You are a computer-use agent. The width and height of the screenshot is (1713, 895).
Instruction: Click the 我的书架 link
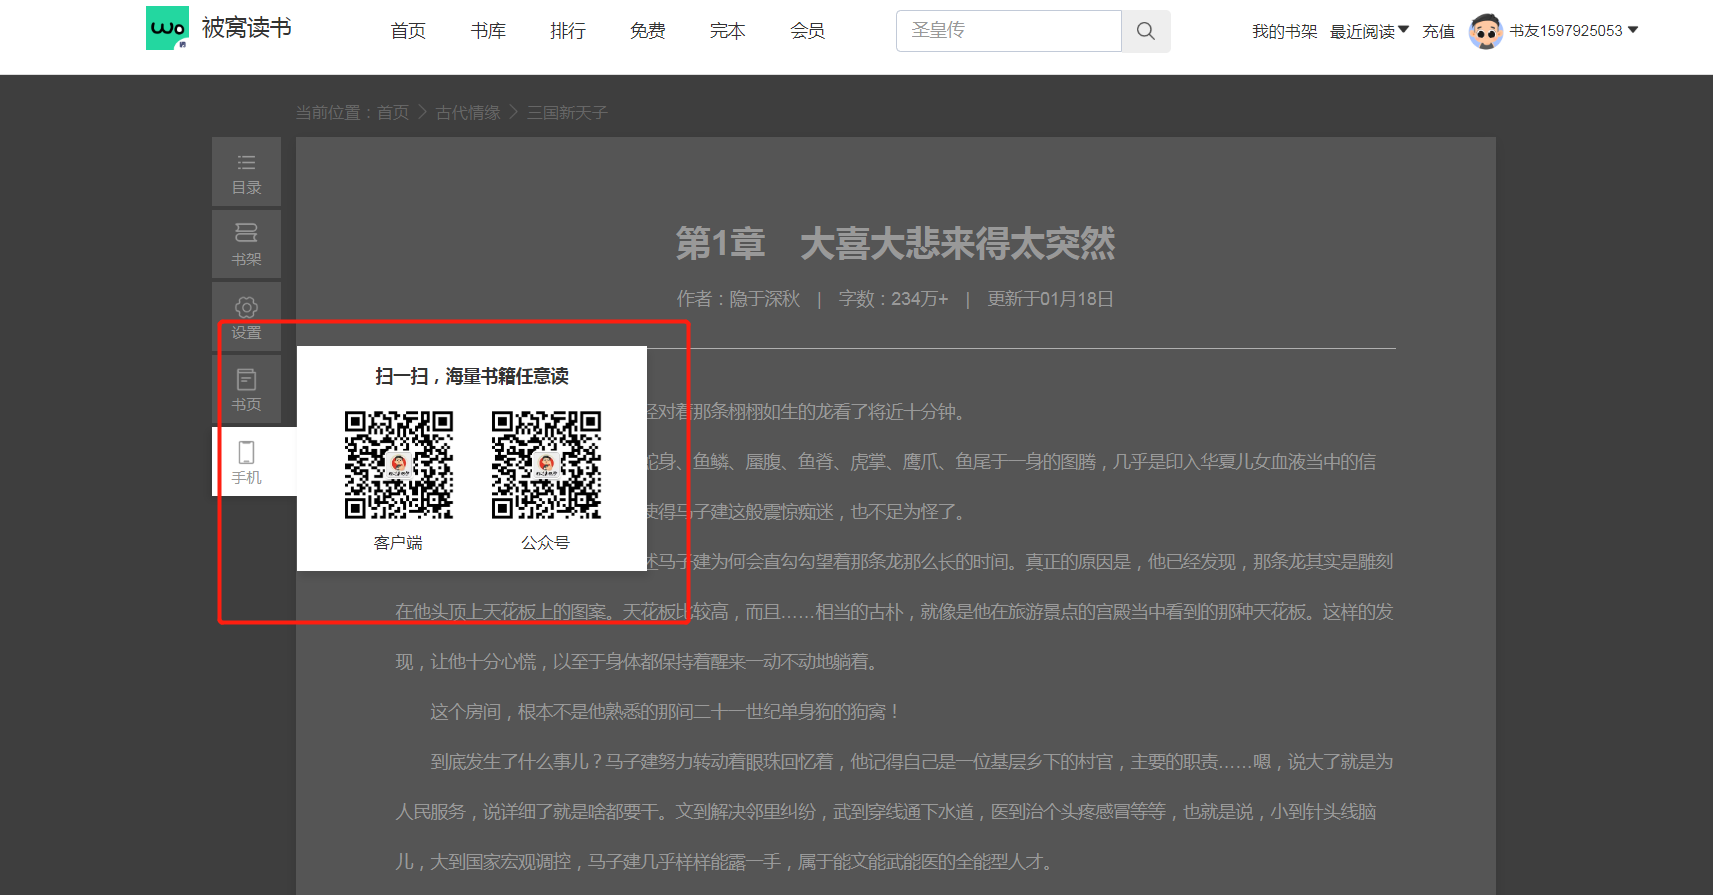(1284, 31)
